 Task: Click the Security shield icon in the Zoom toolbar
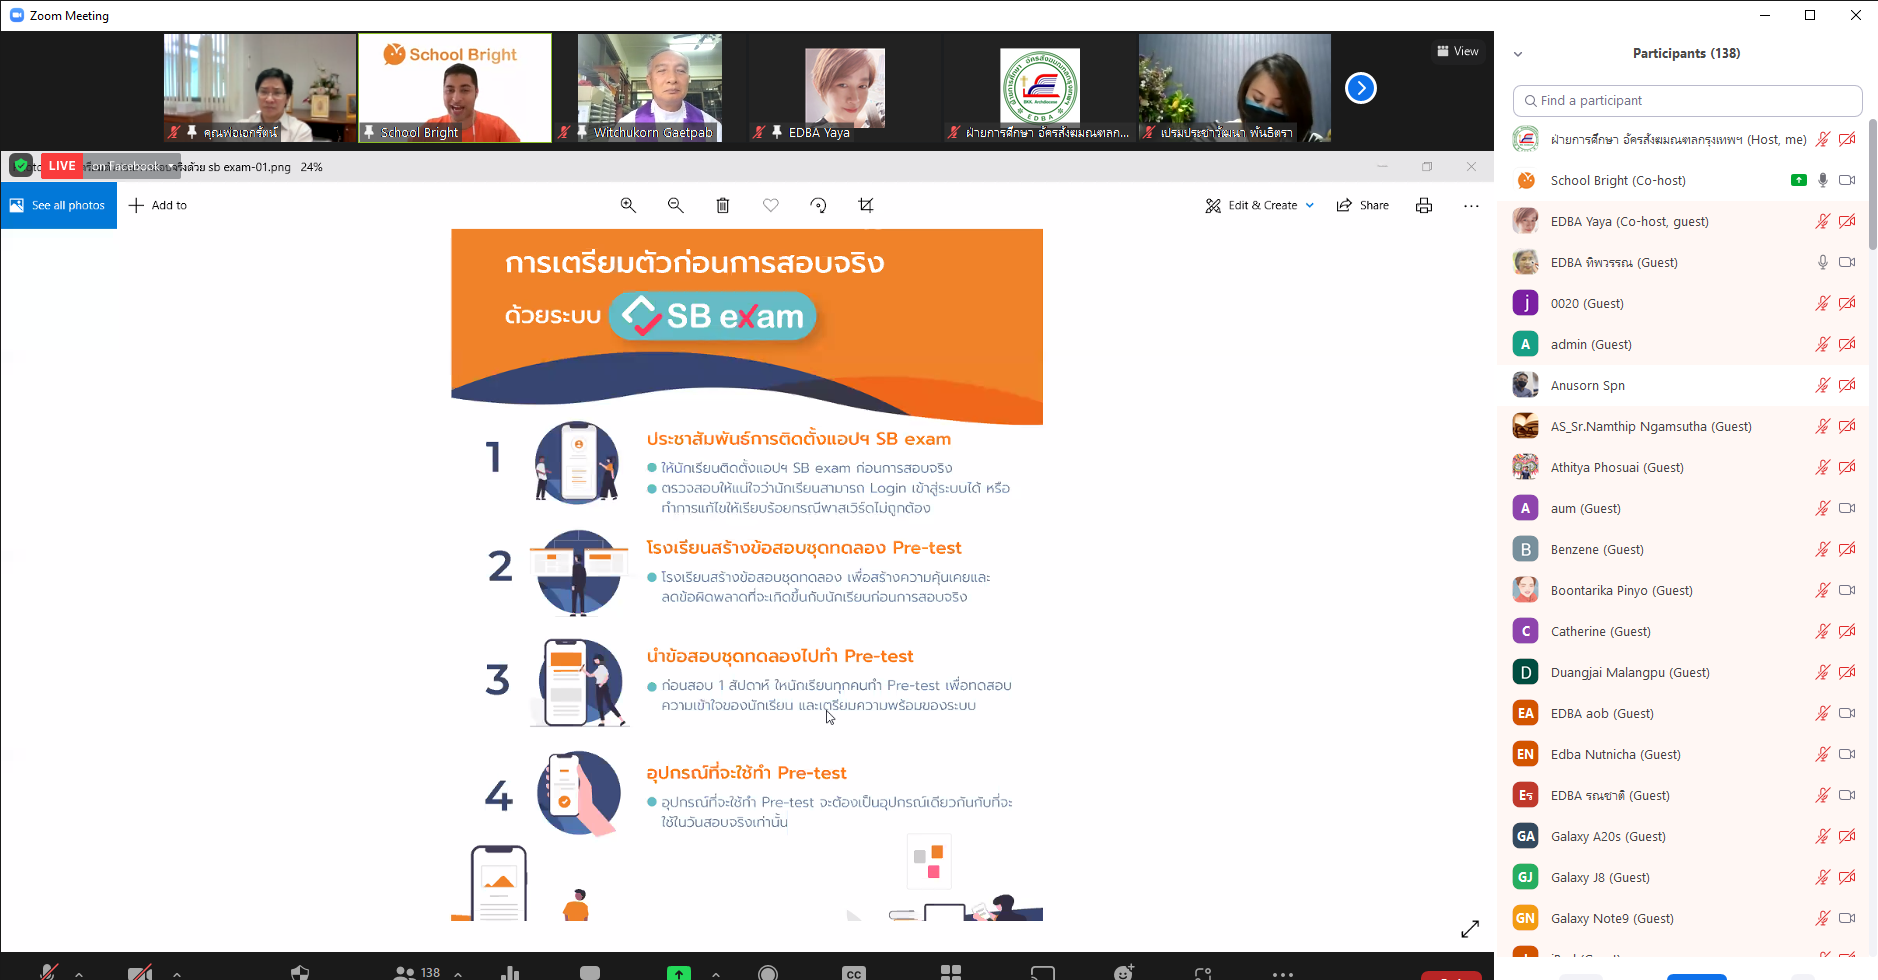click(300, 972)
